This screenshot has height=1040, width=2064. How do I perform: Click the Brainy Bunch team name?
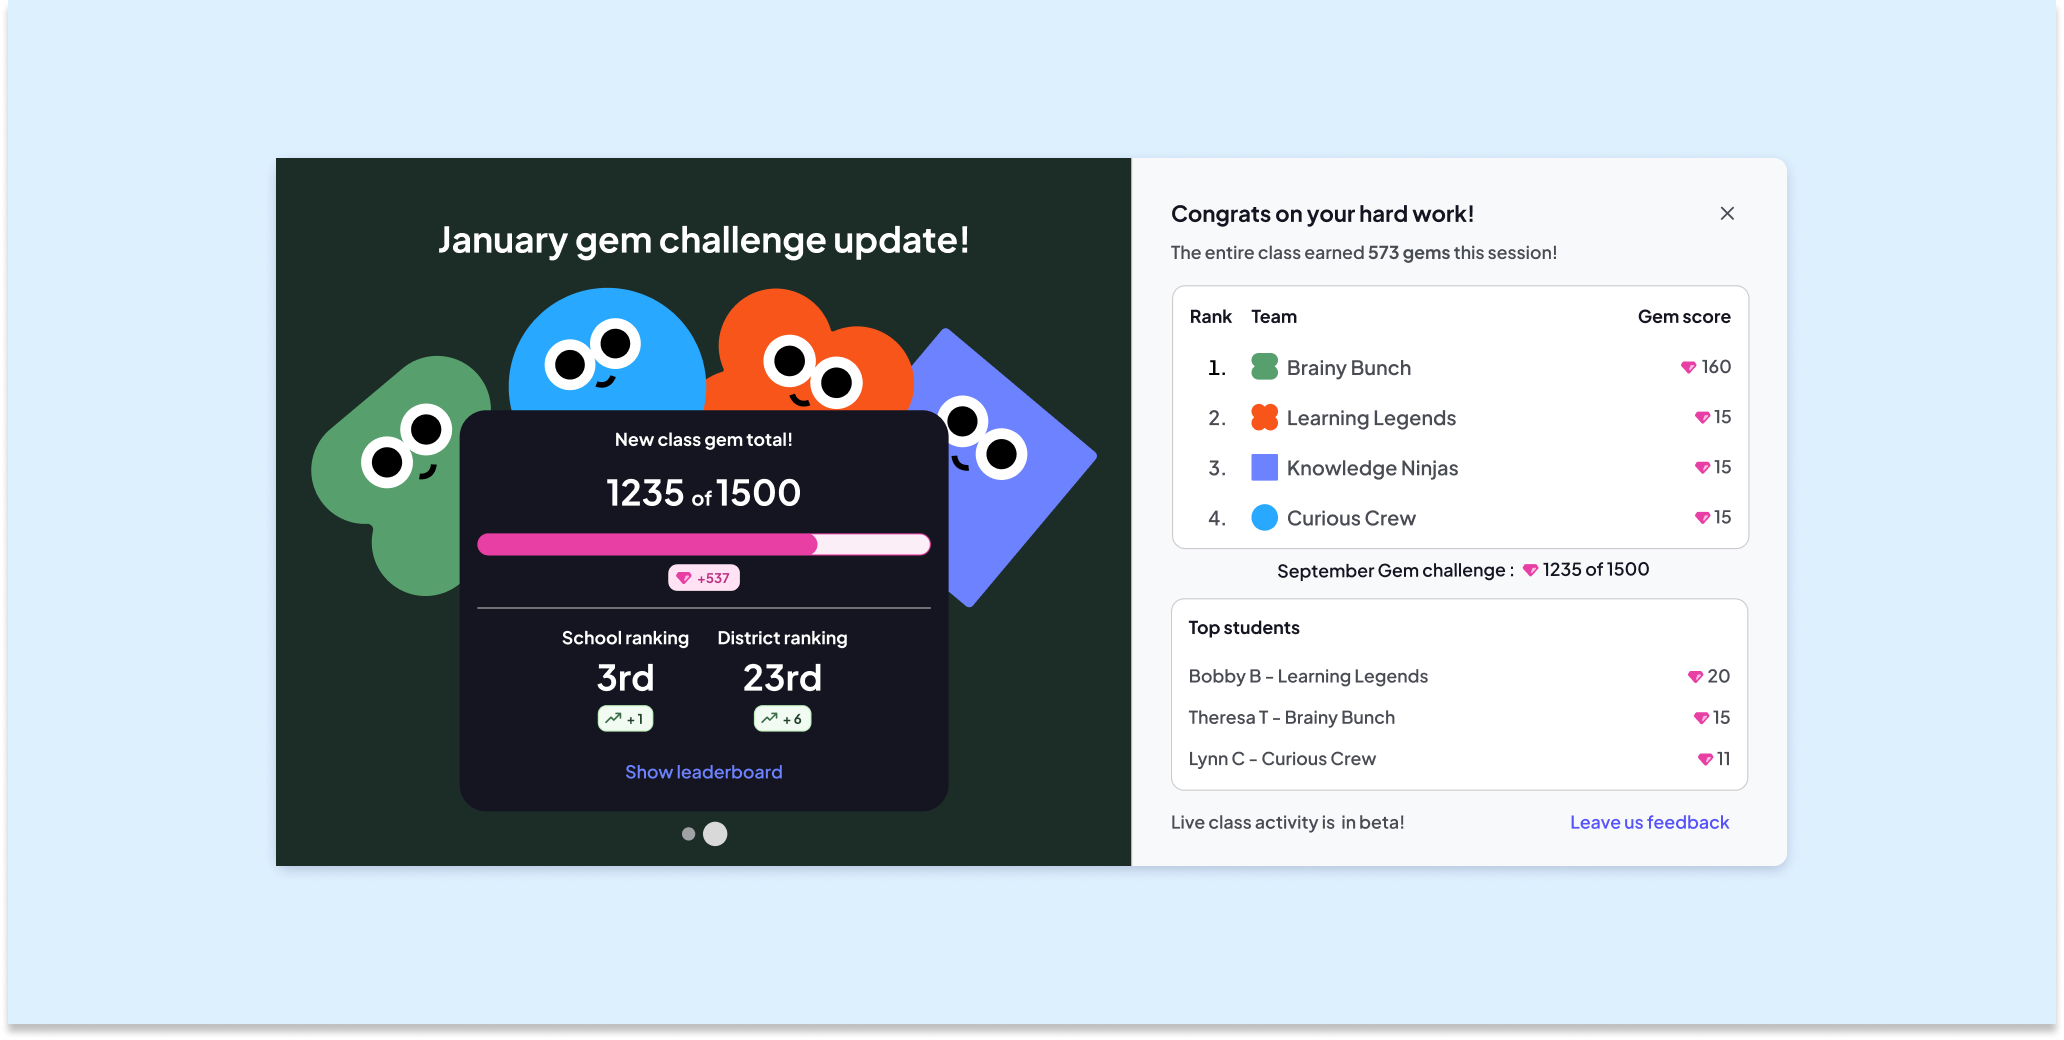tap(1348, 368)
